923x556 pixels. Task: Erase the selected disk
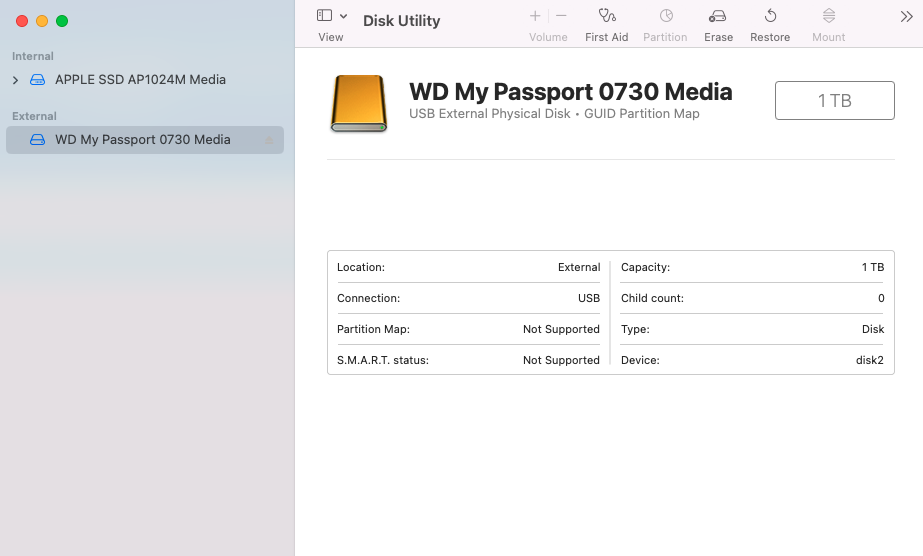(718, 25)
